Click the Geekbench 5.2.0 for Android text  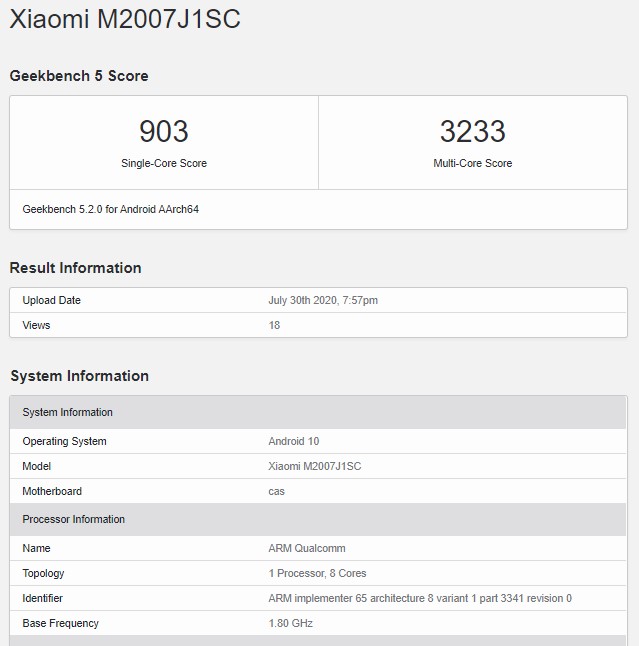coord(110,210)
